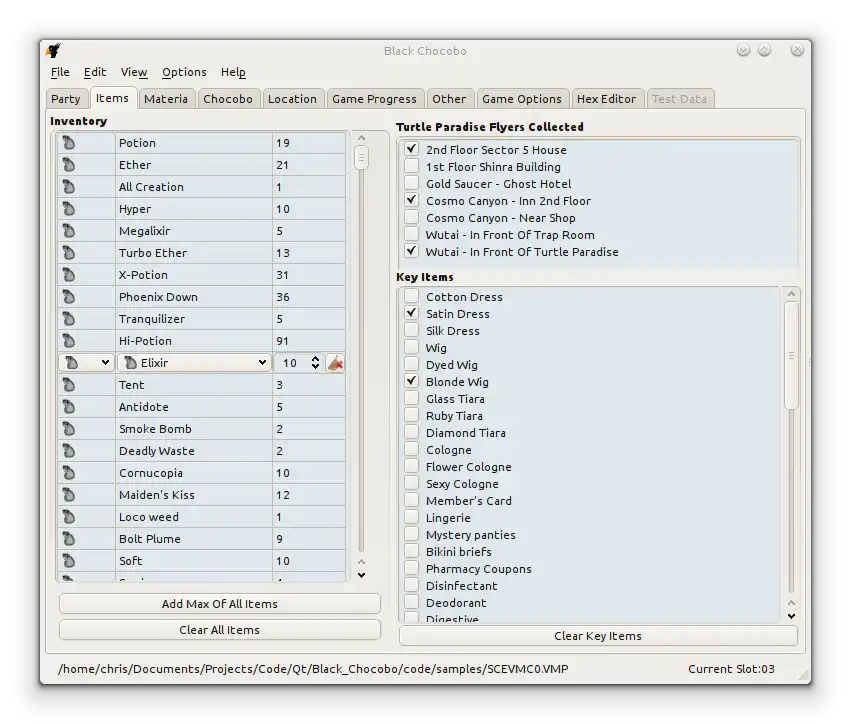Image resolution: width=851 pixels, height=724 pixels.
Task: Click the item icon beside Soft
Action: point(68,561)
